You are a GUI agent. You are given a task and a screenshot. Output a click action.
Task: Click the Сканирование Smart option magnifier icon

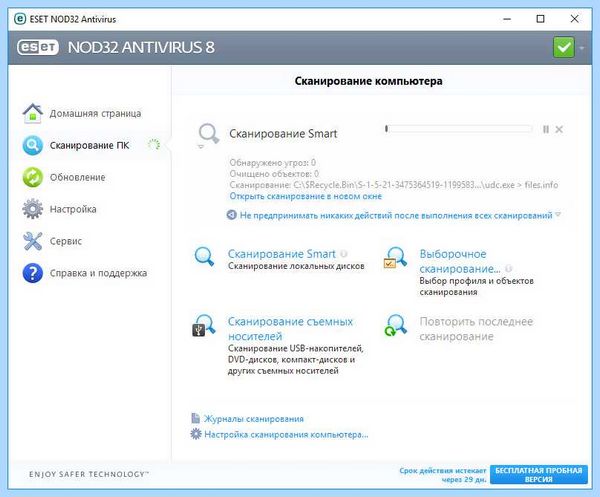coord(204,256)
